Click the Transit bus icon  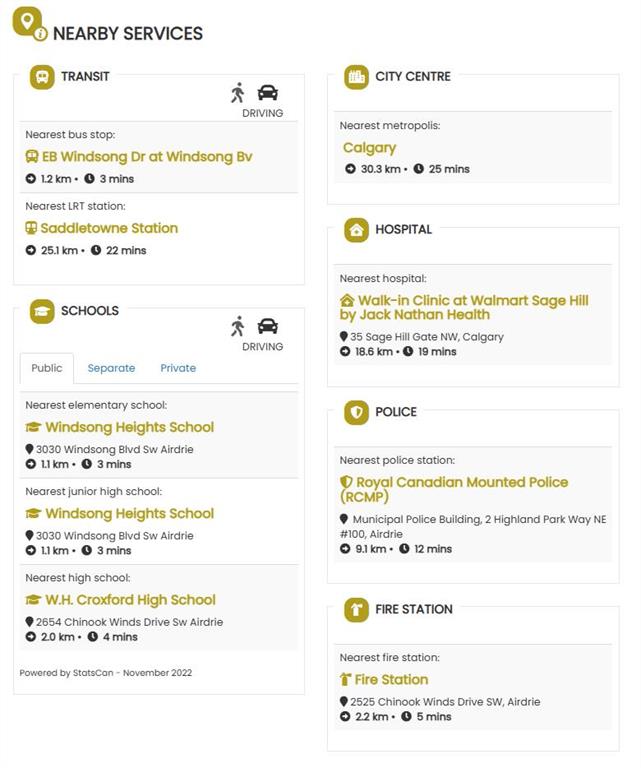[x=42, y=77]
